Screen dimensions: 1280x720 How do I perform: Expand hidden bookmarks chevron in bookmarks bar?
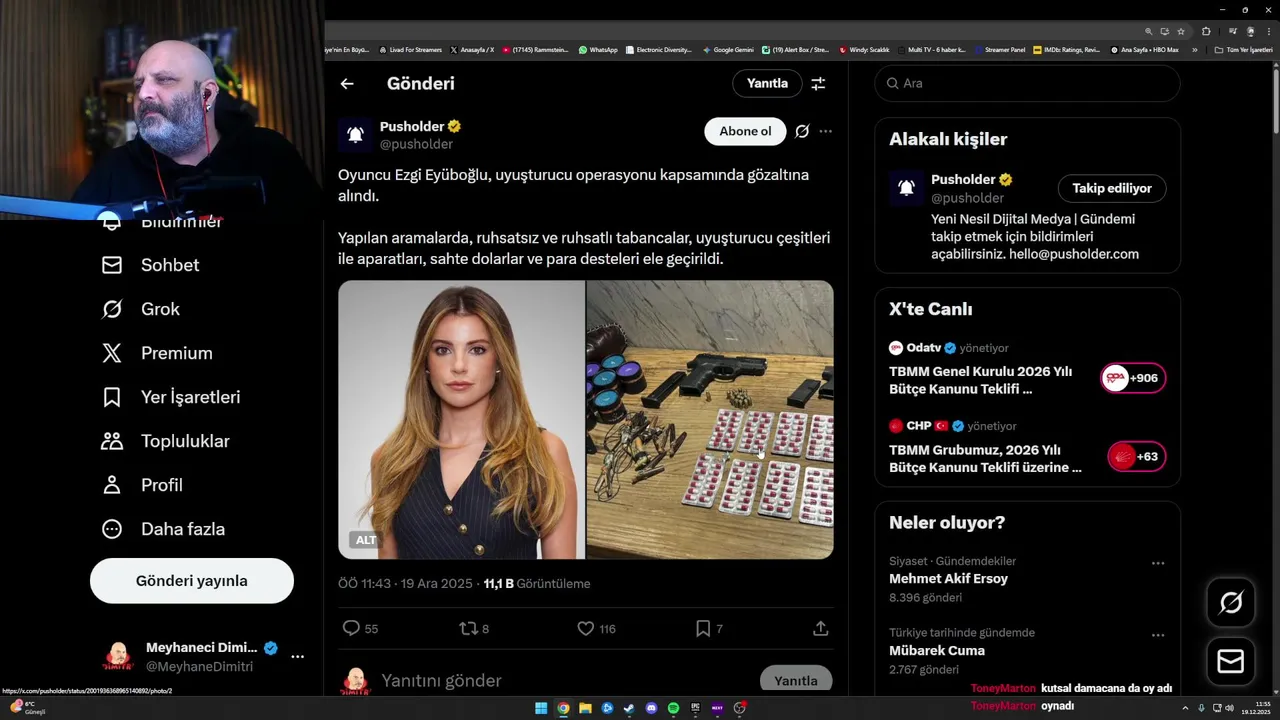click(x=1194, y=49)
